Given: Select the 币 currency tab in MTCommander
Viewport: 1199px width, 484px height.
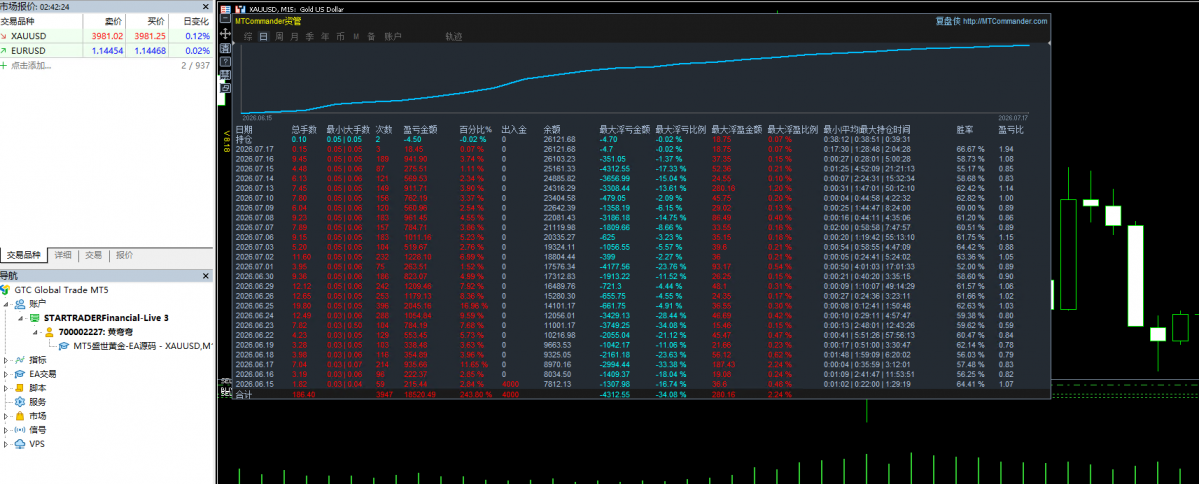Looking at the screenshot, I should [x=340, y=36].
